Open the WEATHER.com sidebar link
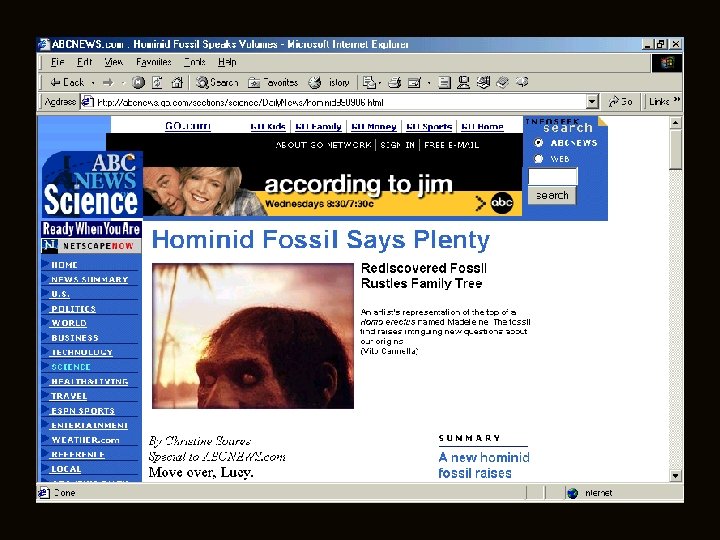The width and height of the screenshot is (720, 540). 85,439
